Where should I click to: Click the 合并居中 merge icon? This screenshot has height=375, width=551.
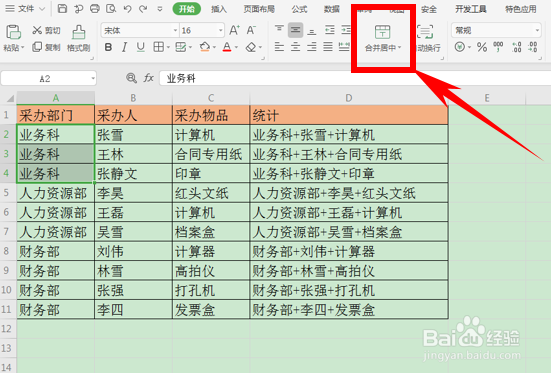tap(382, 32)
